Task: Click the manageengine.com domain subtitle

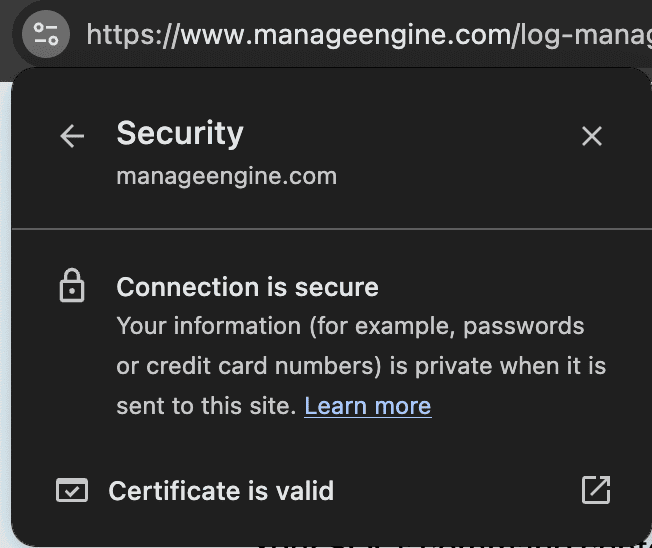Action: pos(226,177)
